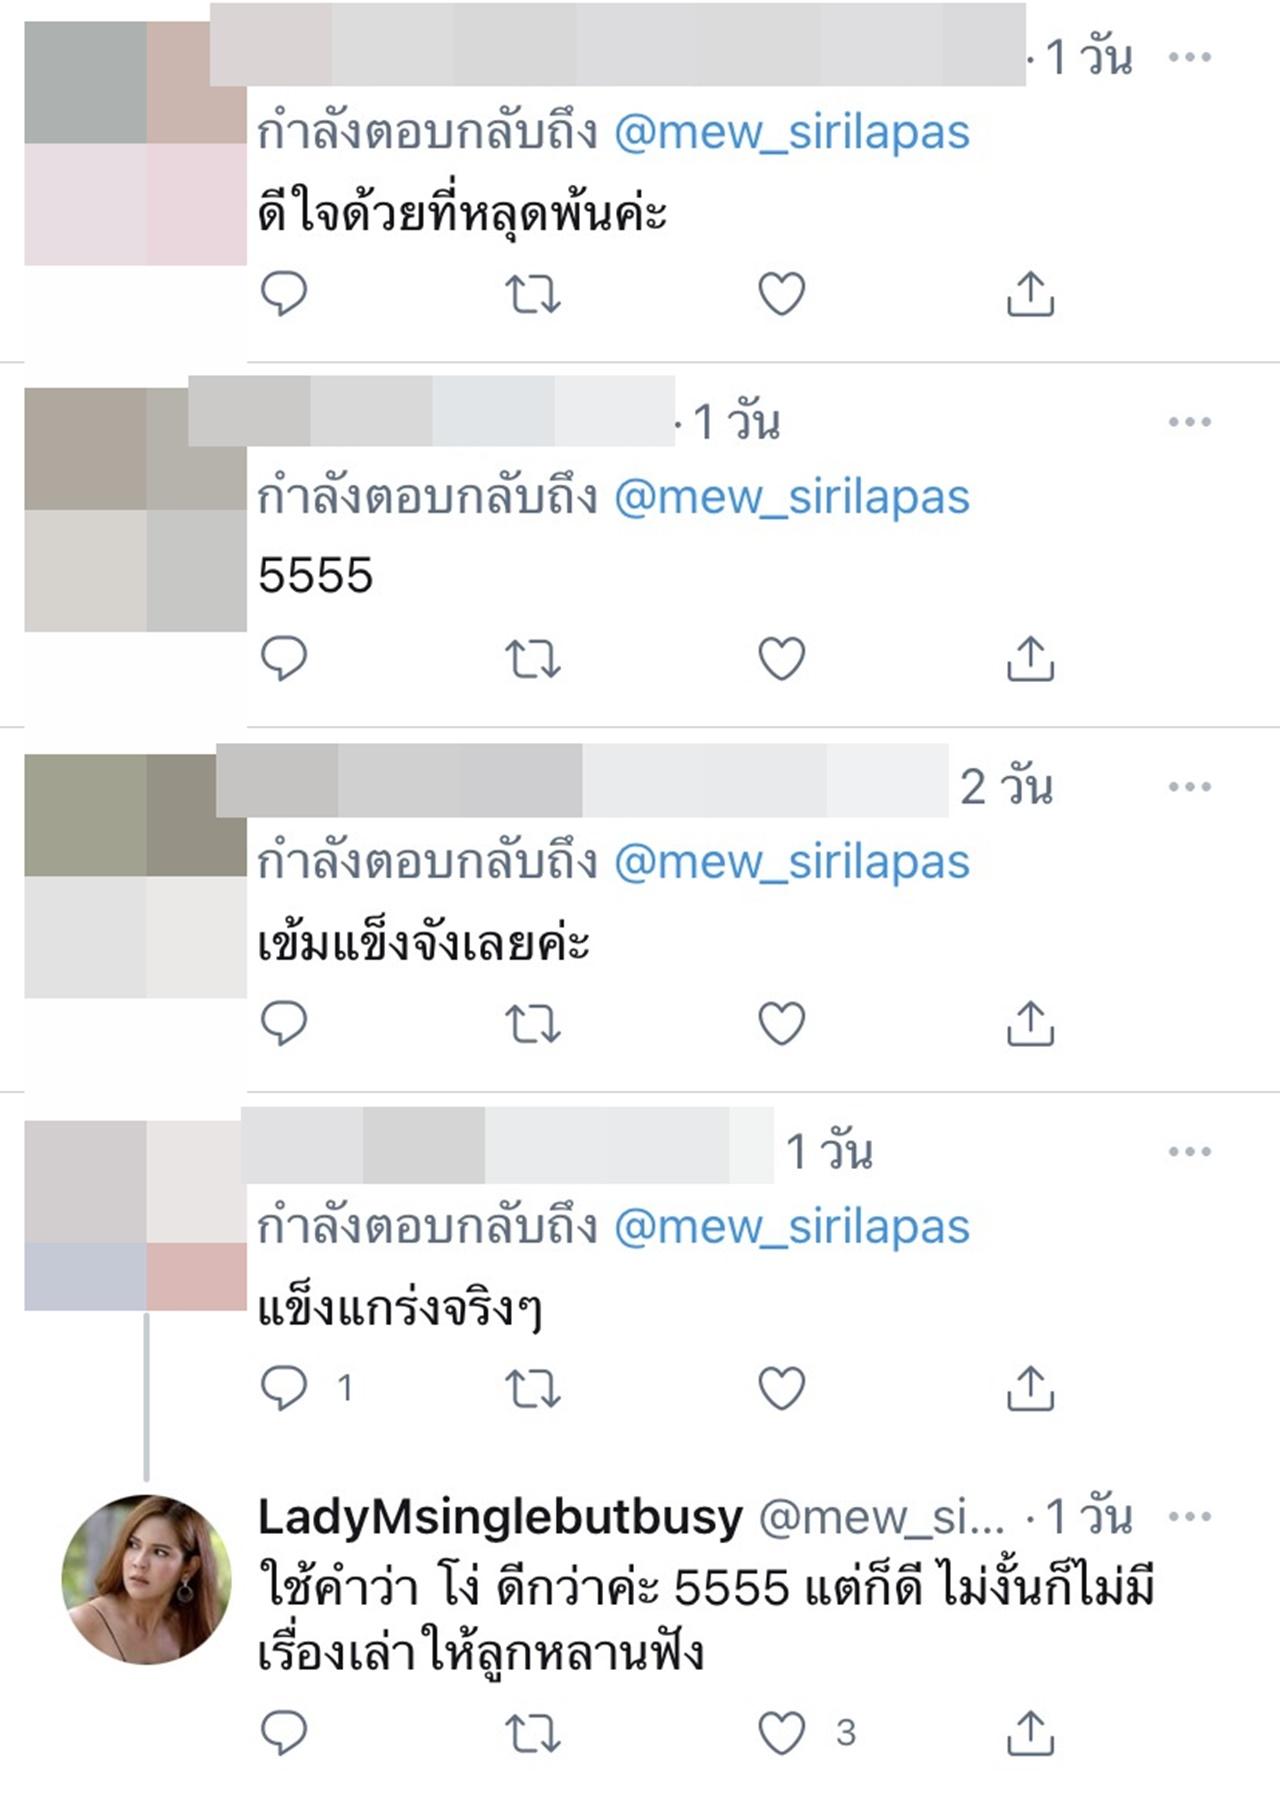Open @mew_sirilapas mention in 'แข็งแกร่งจริงๆ' tweet

[x=791, y=1228]
